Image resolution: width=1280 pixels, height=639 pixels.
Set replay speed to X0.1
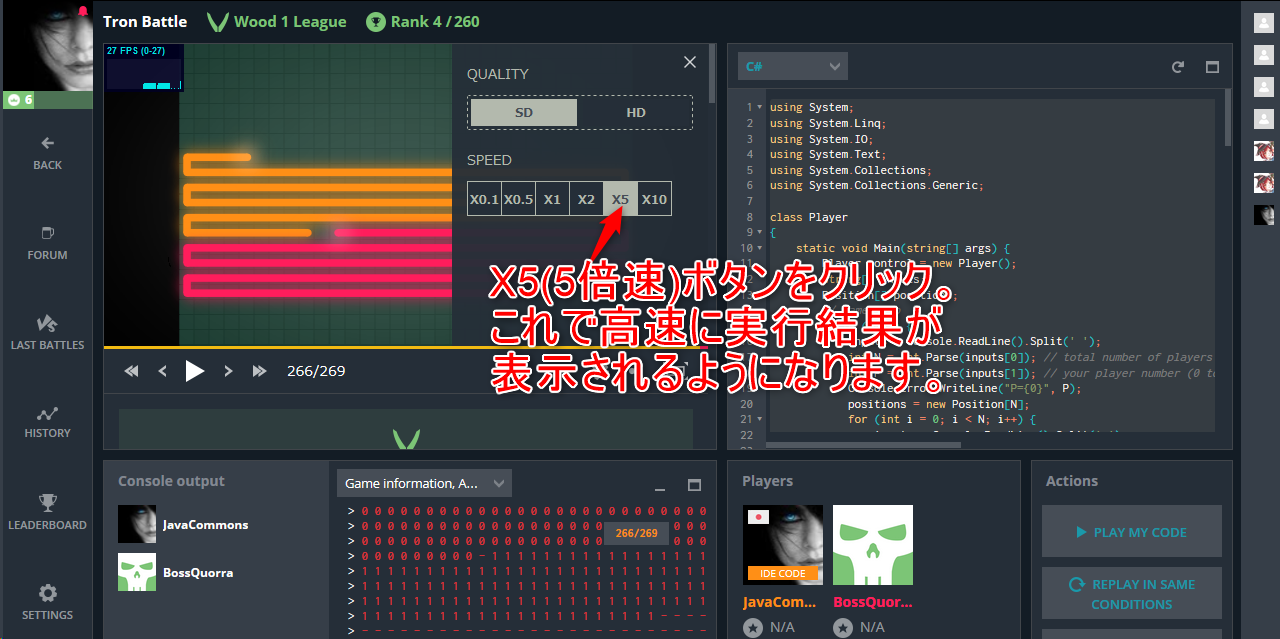coord(484,199)
